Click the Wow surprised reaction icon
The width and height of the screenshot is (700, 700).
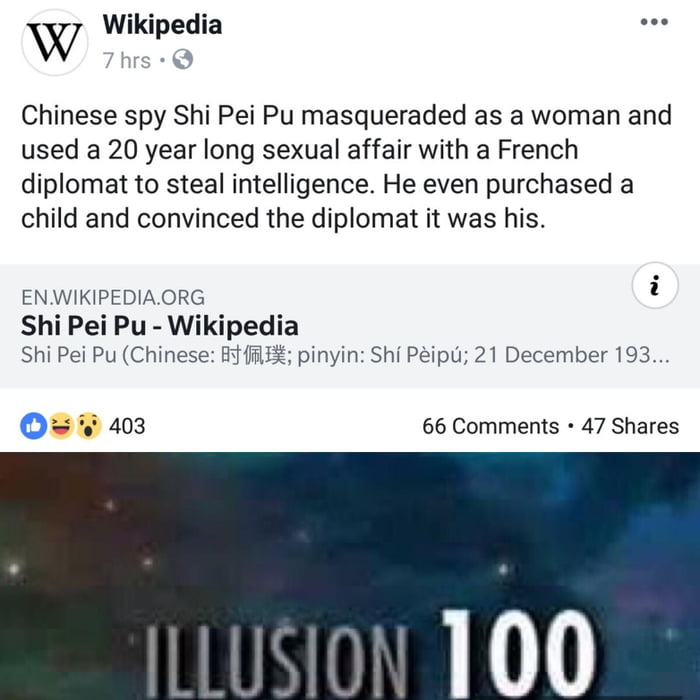[x=88, y=426]
